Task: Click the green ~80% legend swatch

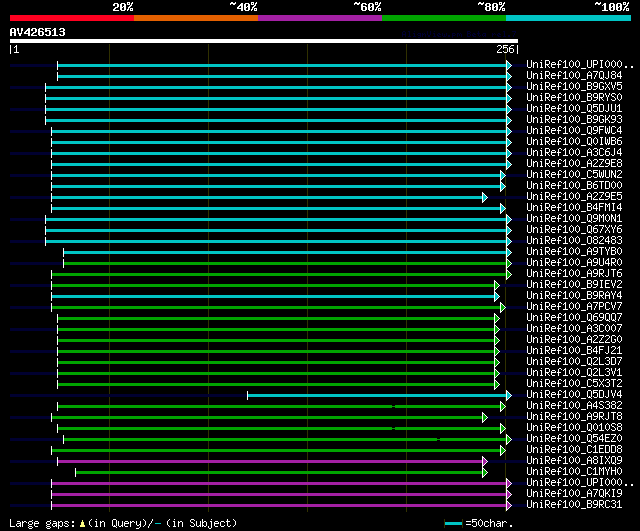Action: (444, 18)
